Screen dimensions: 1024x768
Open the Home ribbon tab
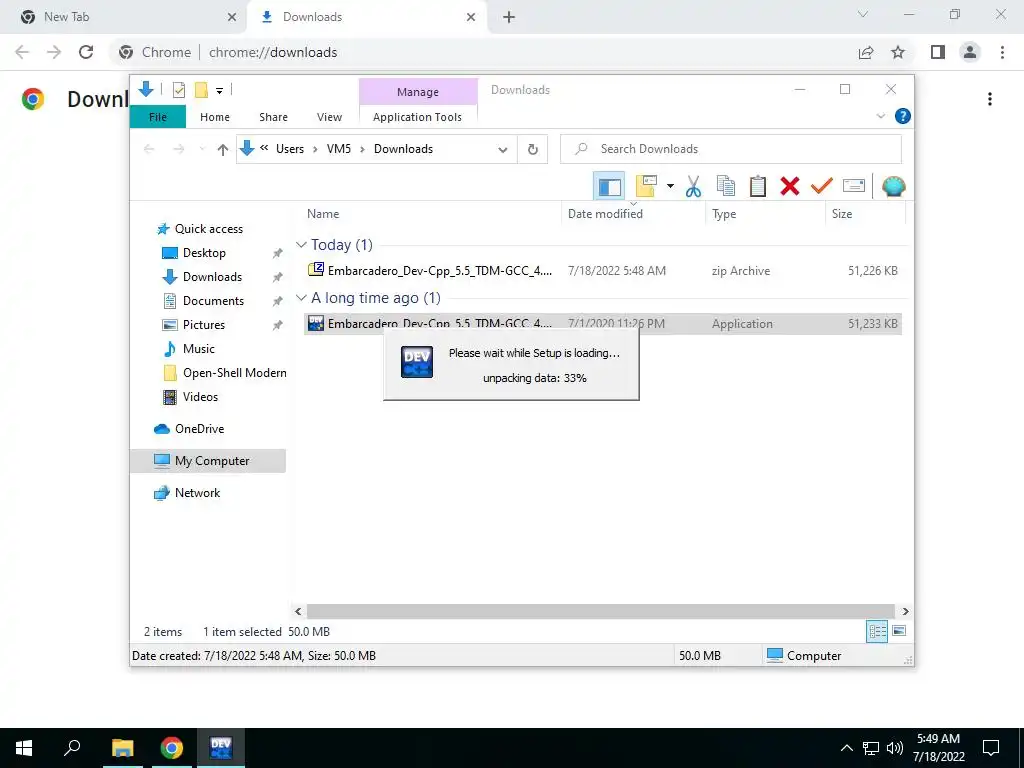pos(215,117)
